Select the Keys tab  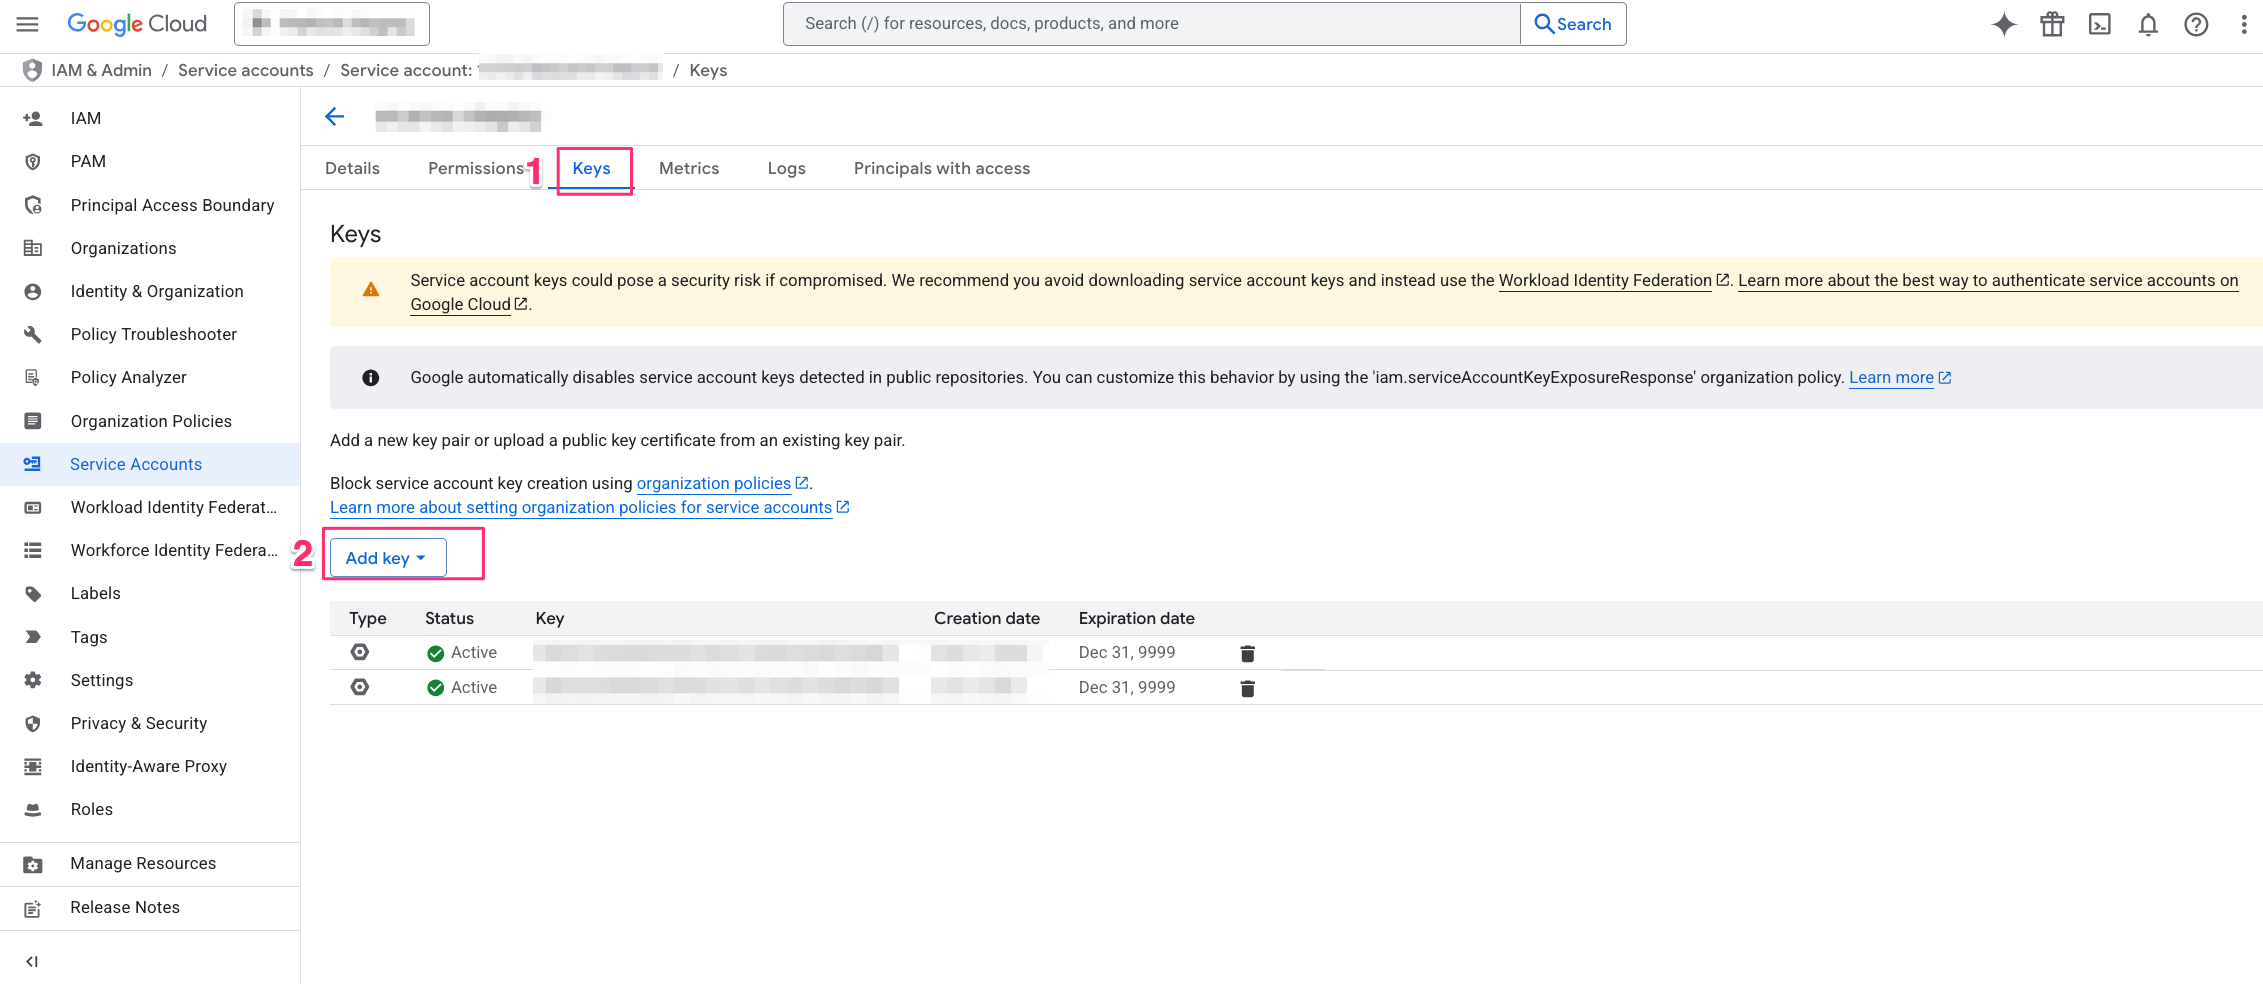click(591, 168)
